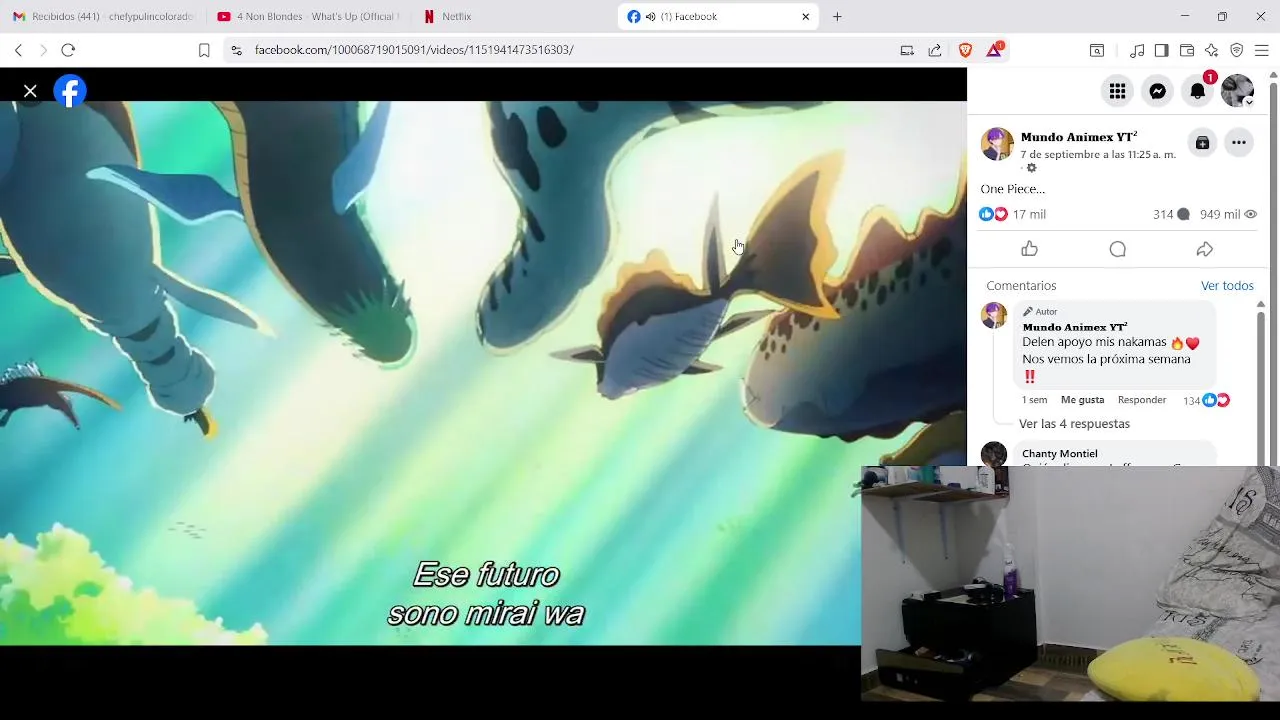Open Mundo Animex YT profile picture
Screen dimensions: 1280x720
pyautogui.click(x=997, y=144)
